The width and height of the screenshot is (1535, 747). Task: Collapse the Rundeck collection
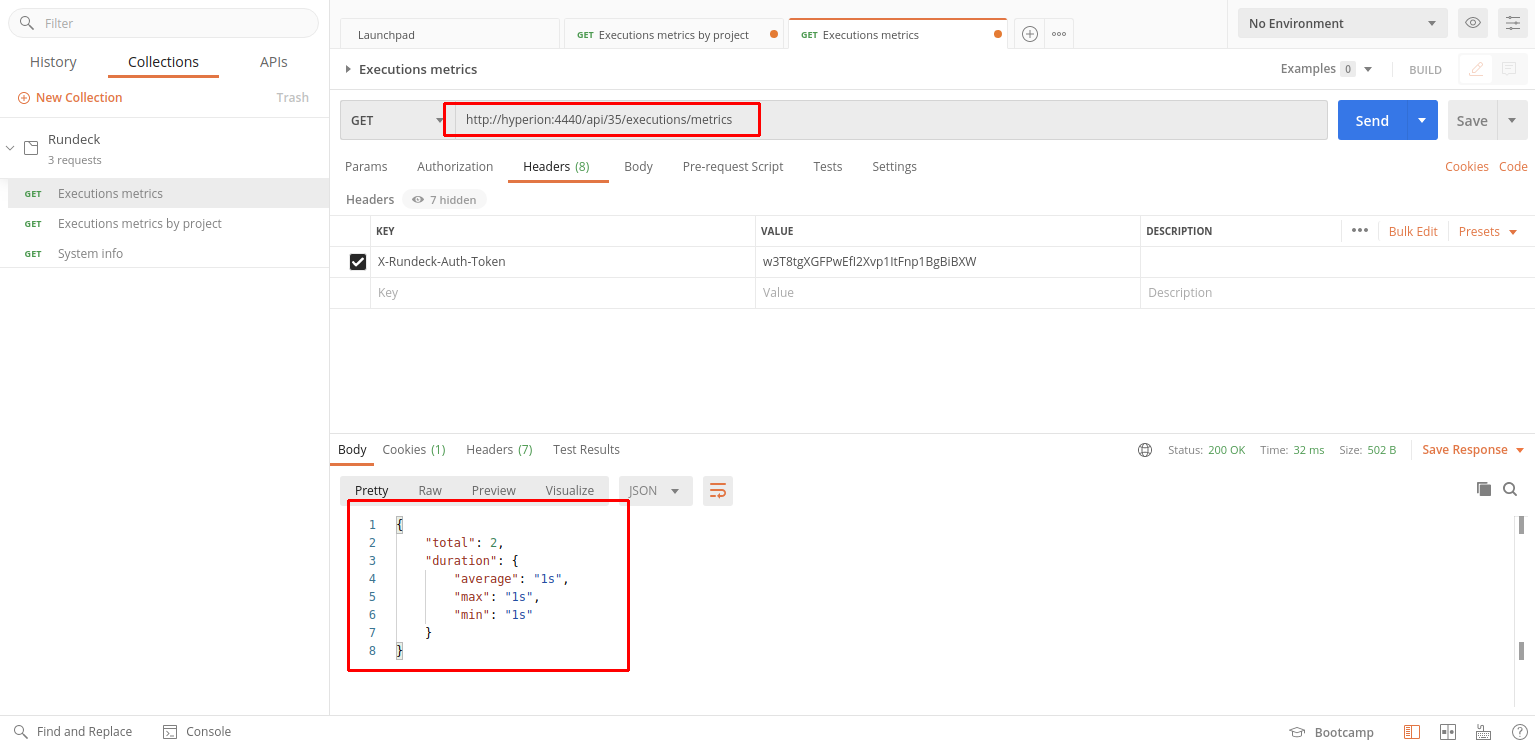point(10,146)
